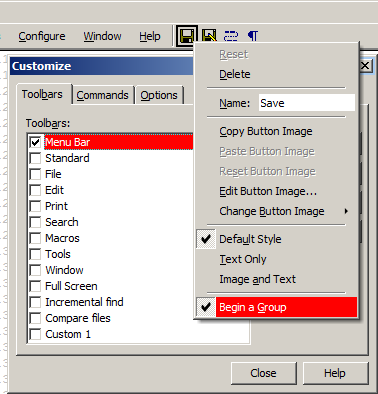Enable the Search toolbar checkbox
This screenshot has height=394, width=378.
coord(35,222)
